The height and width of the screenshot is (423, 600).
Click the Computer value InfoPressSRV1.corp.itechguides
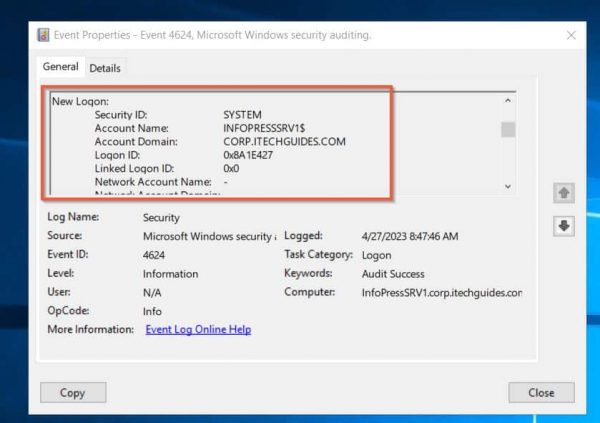click(442, 293)
